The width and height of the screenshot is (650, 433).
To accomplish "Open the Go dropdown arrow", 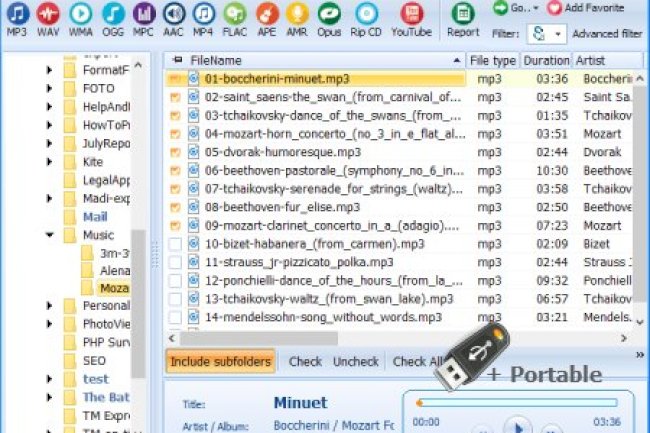I will 536,8.
